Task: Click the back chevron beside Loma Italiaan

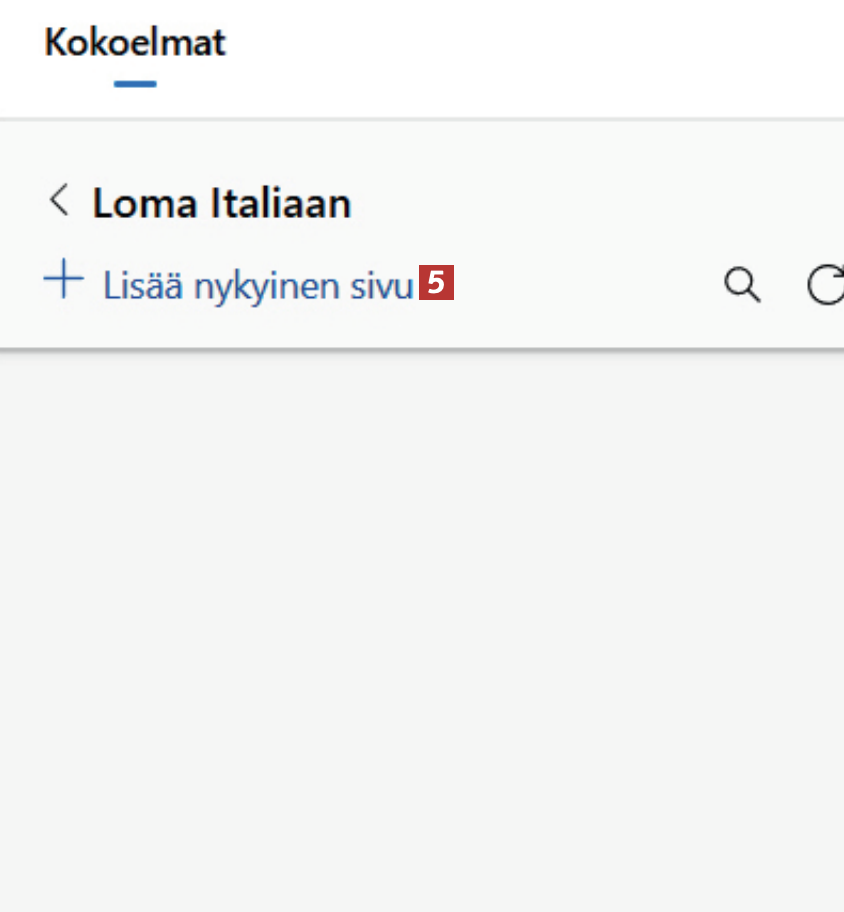Action: [x=60, y=201]
